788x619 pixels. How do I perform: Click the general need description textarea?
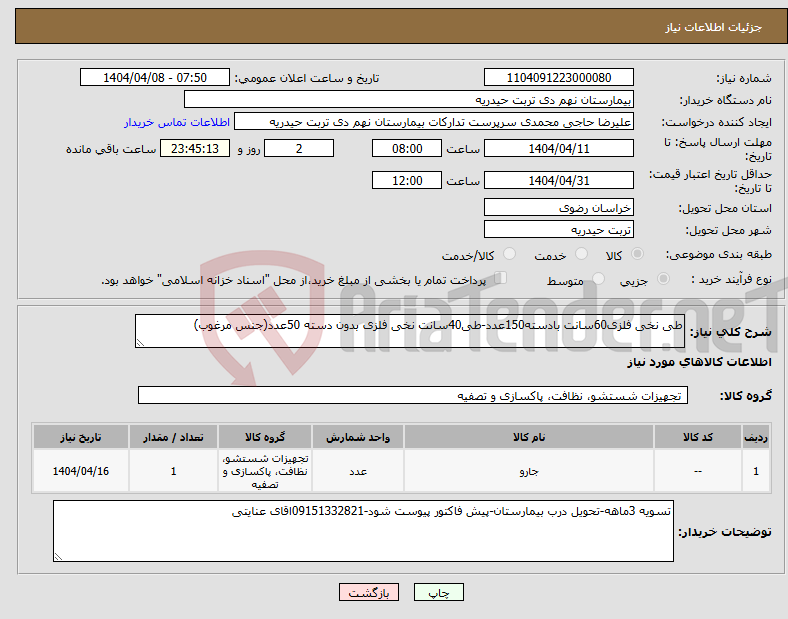pos(410,331)
